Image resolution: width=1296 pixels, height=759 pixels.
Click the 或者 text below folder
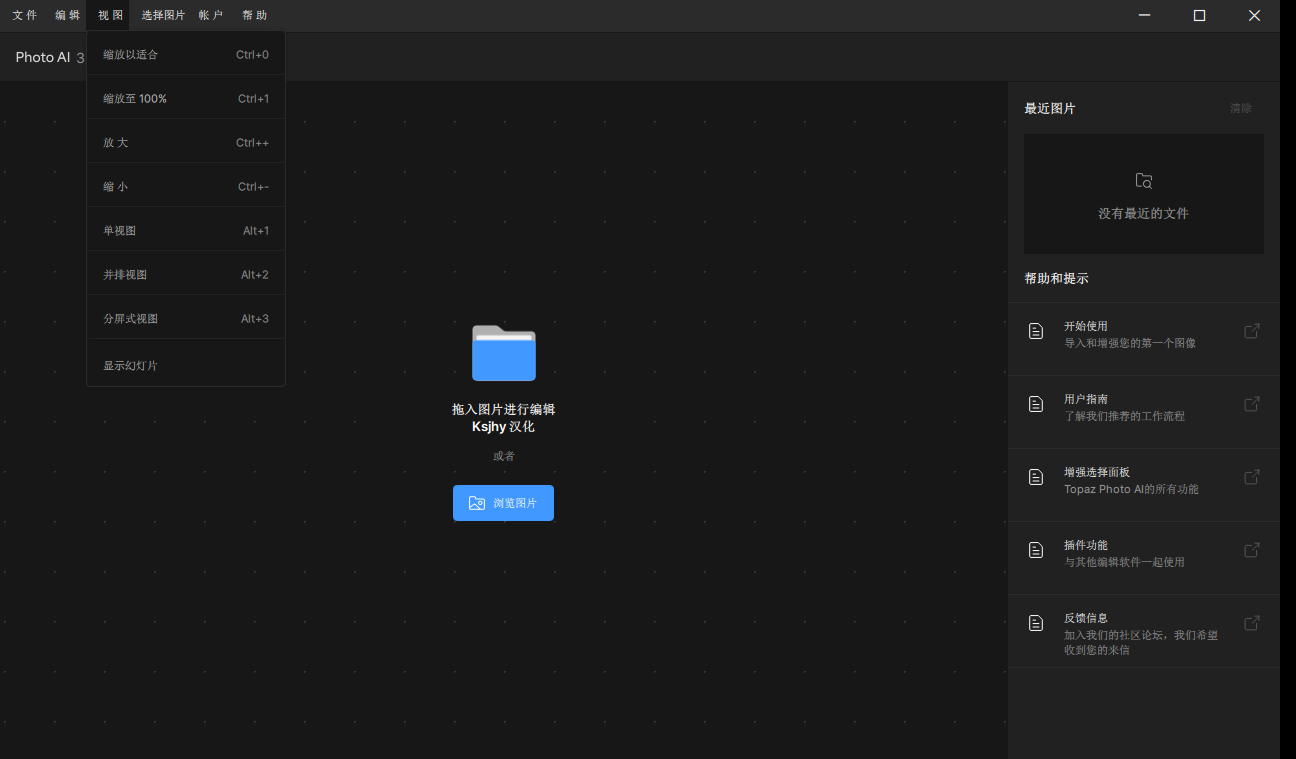pos(504,456)
